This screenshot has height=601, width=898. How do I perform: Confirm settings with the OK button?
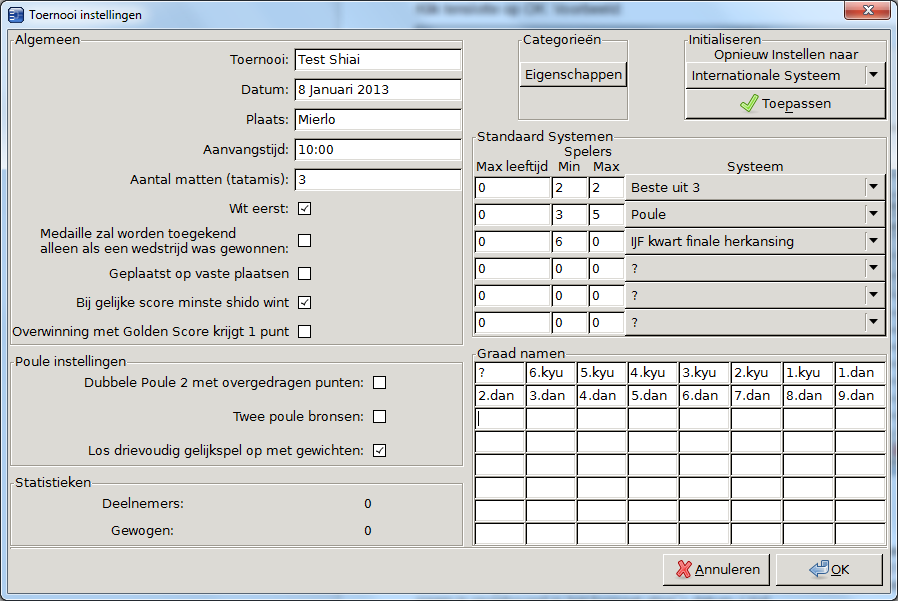[x=829, y=569]
